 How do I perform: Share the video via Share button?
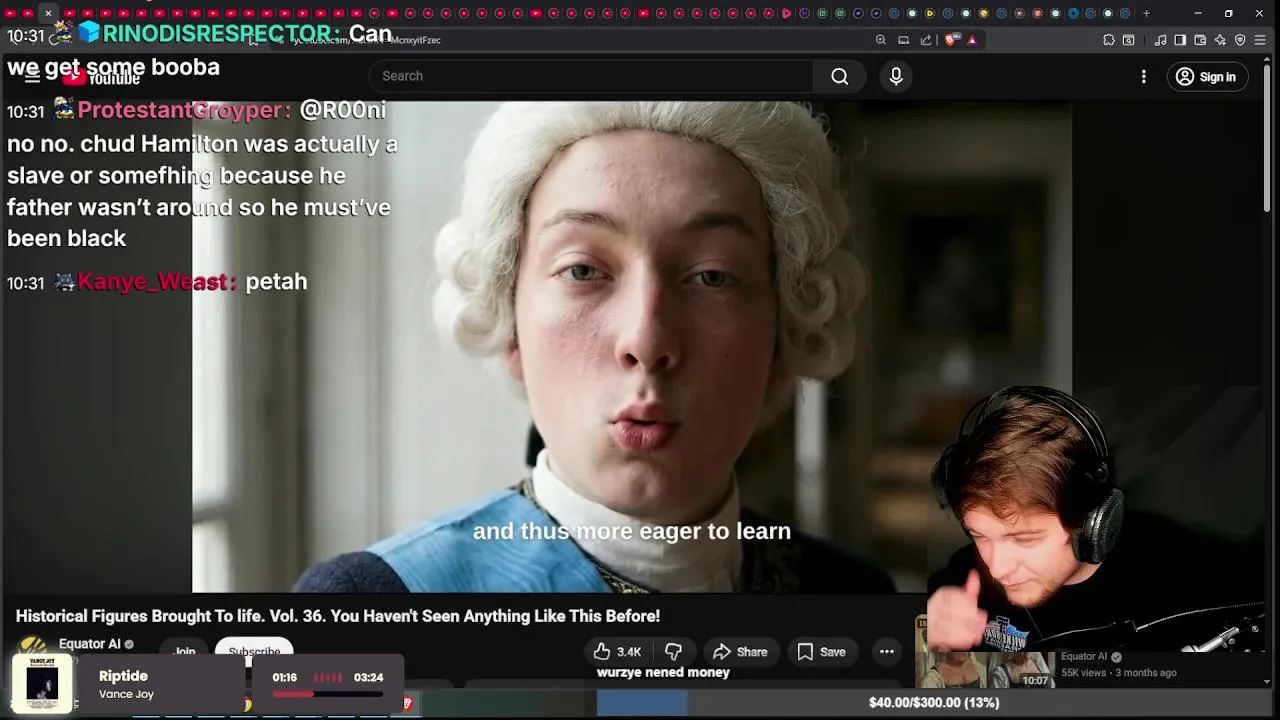pos(740,652)
